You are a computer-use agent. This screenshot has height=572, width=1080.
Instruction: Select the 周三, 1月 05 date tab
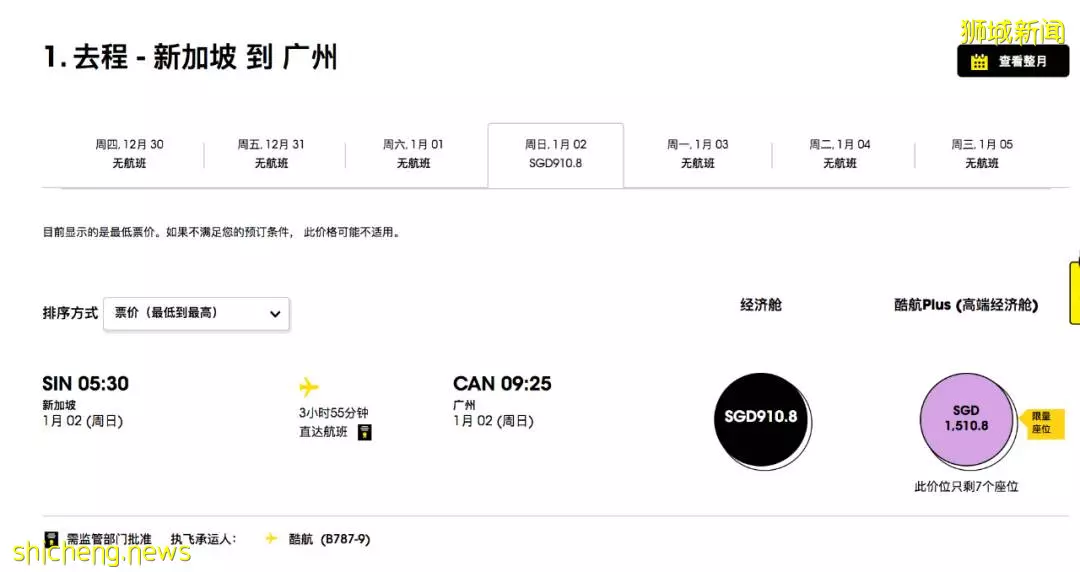tap(982, 154)
